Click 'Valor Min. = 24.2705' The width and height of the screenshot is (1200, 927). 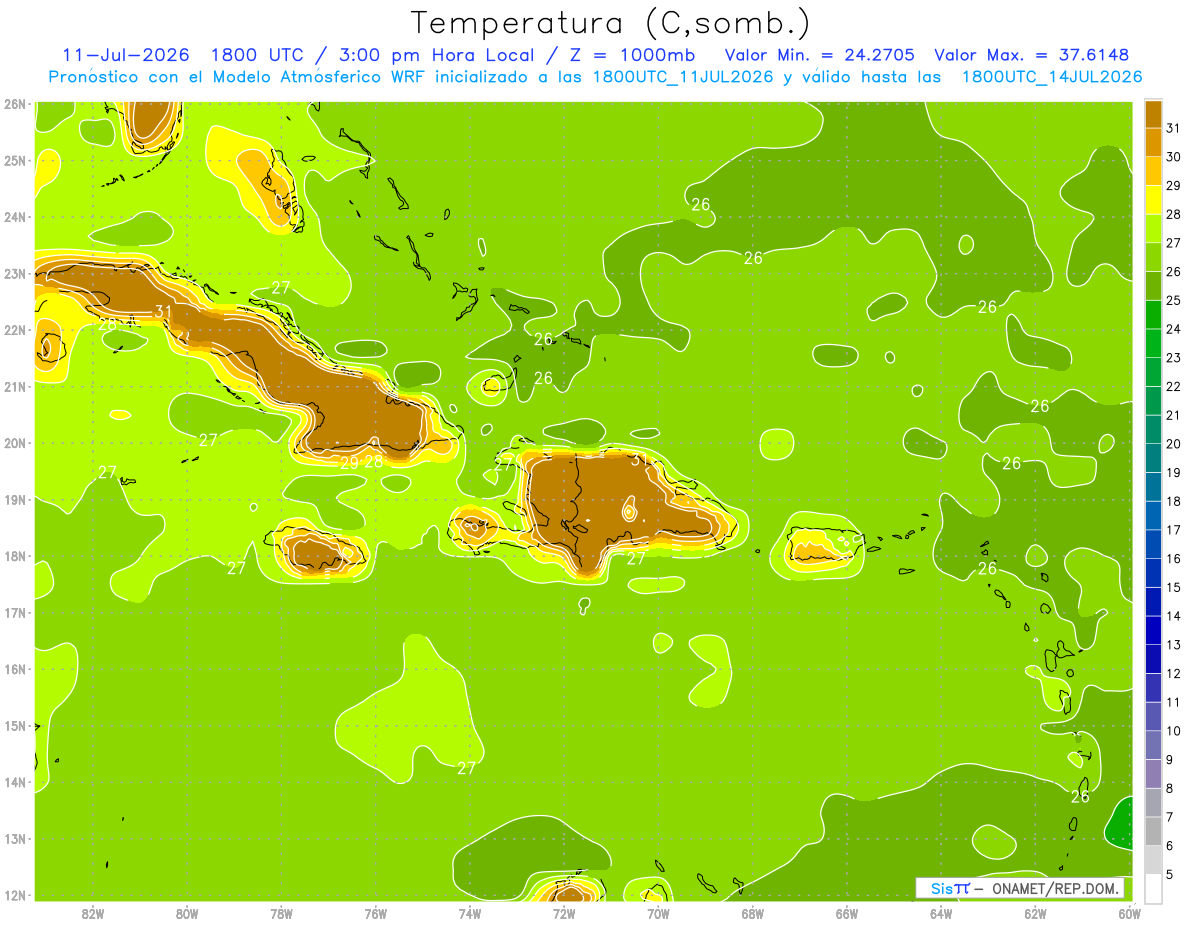coord(820,55)
